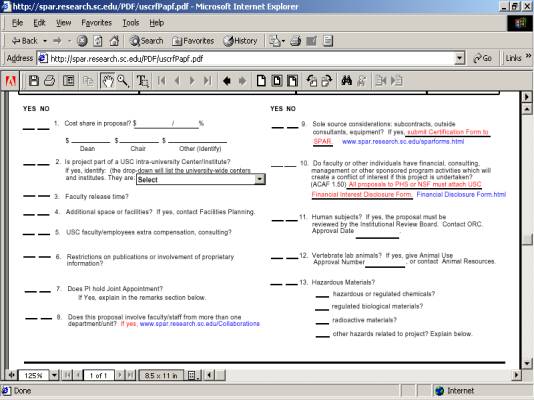Image resolution: width=534 pixels, height=400 pixels.
Task: Click the go to previous view arrow
Action: point(227,81)
